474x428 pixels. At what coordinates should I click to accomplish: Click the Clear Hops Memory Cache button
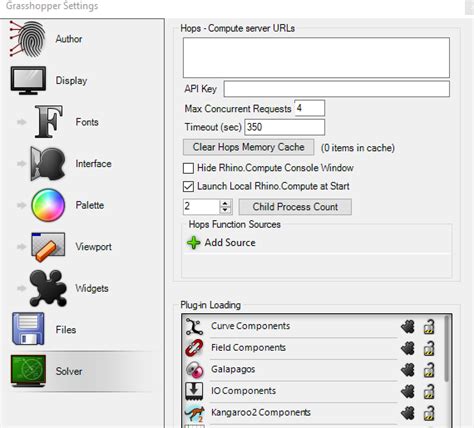click(248, 147)
